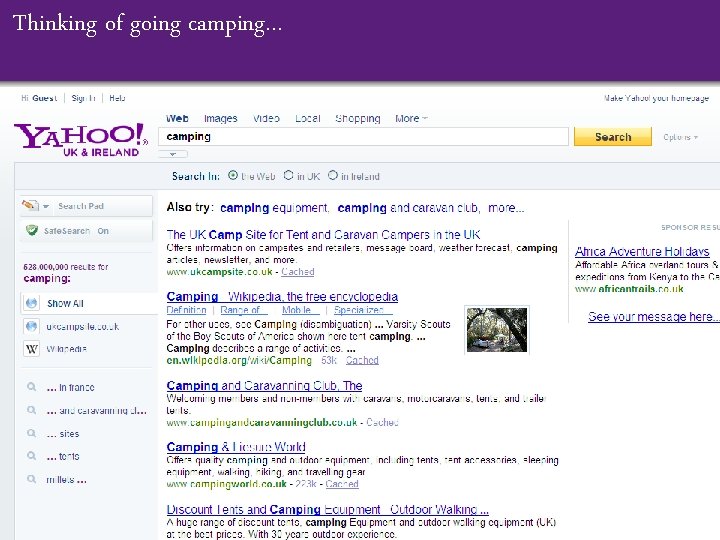
Task: Click the ... tents refinement
Action: (x=62, y=456)
